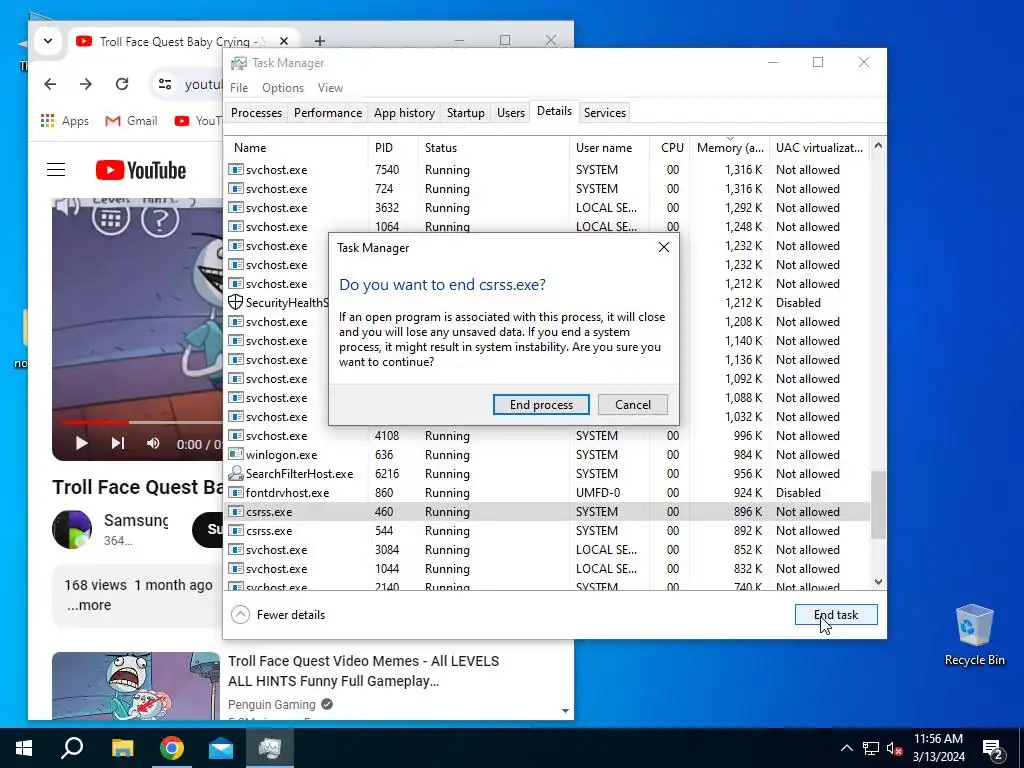Click the winlogon.exe process icon
The width and height of the screenshot is (1024, 768).
click(235, 455)
